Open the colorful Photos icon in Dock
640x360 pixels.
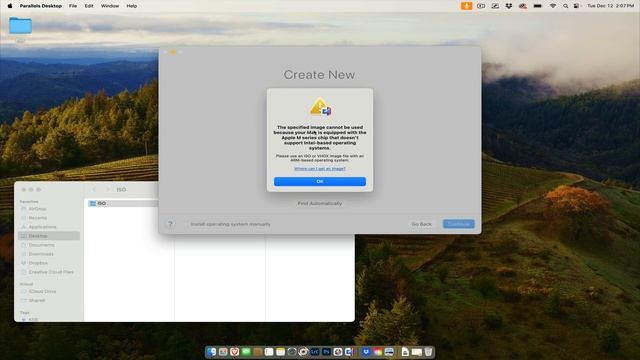[377, 352]
